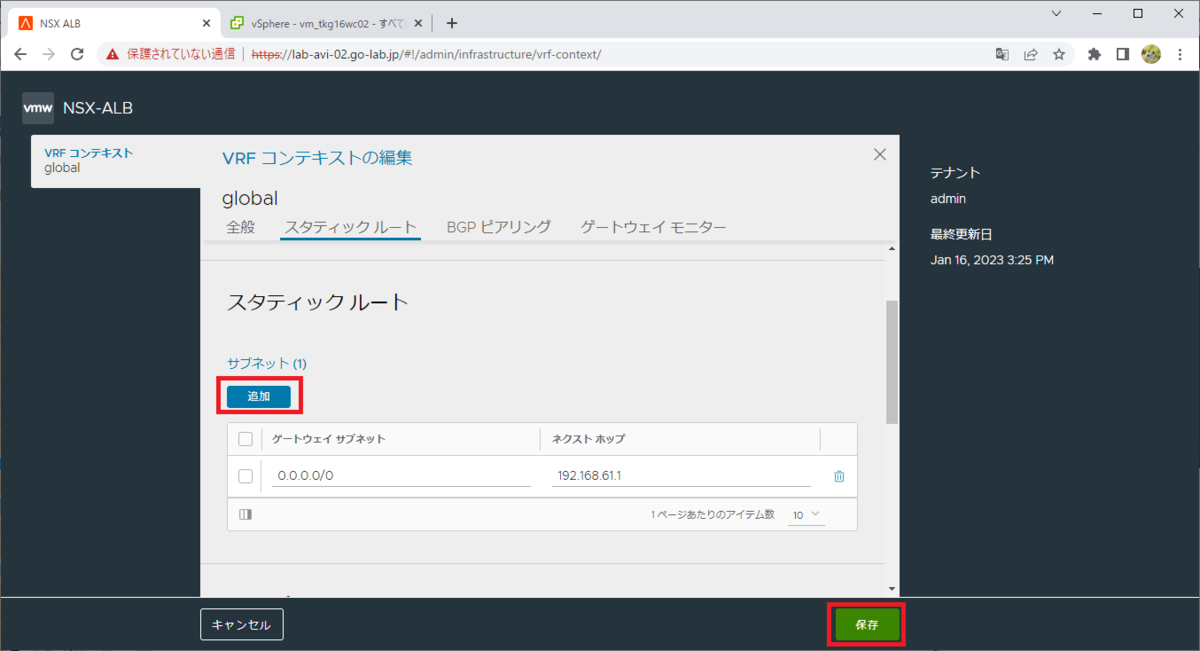This screenshot has height=651, width=1200.
Task: Delete the 0.0.0.0/0 route with trash icon
Action: click(839, 476)
